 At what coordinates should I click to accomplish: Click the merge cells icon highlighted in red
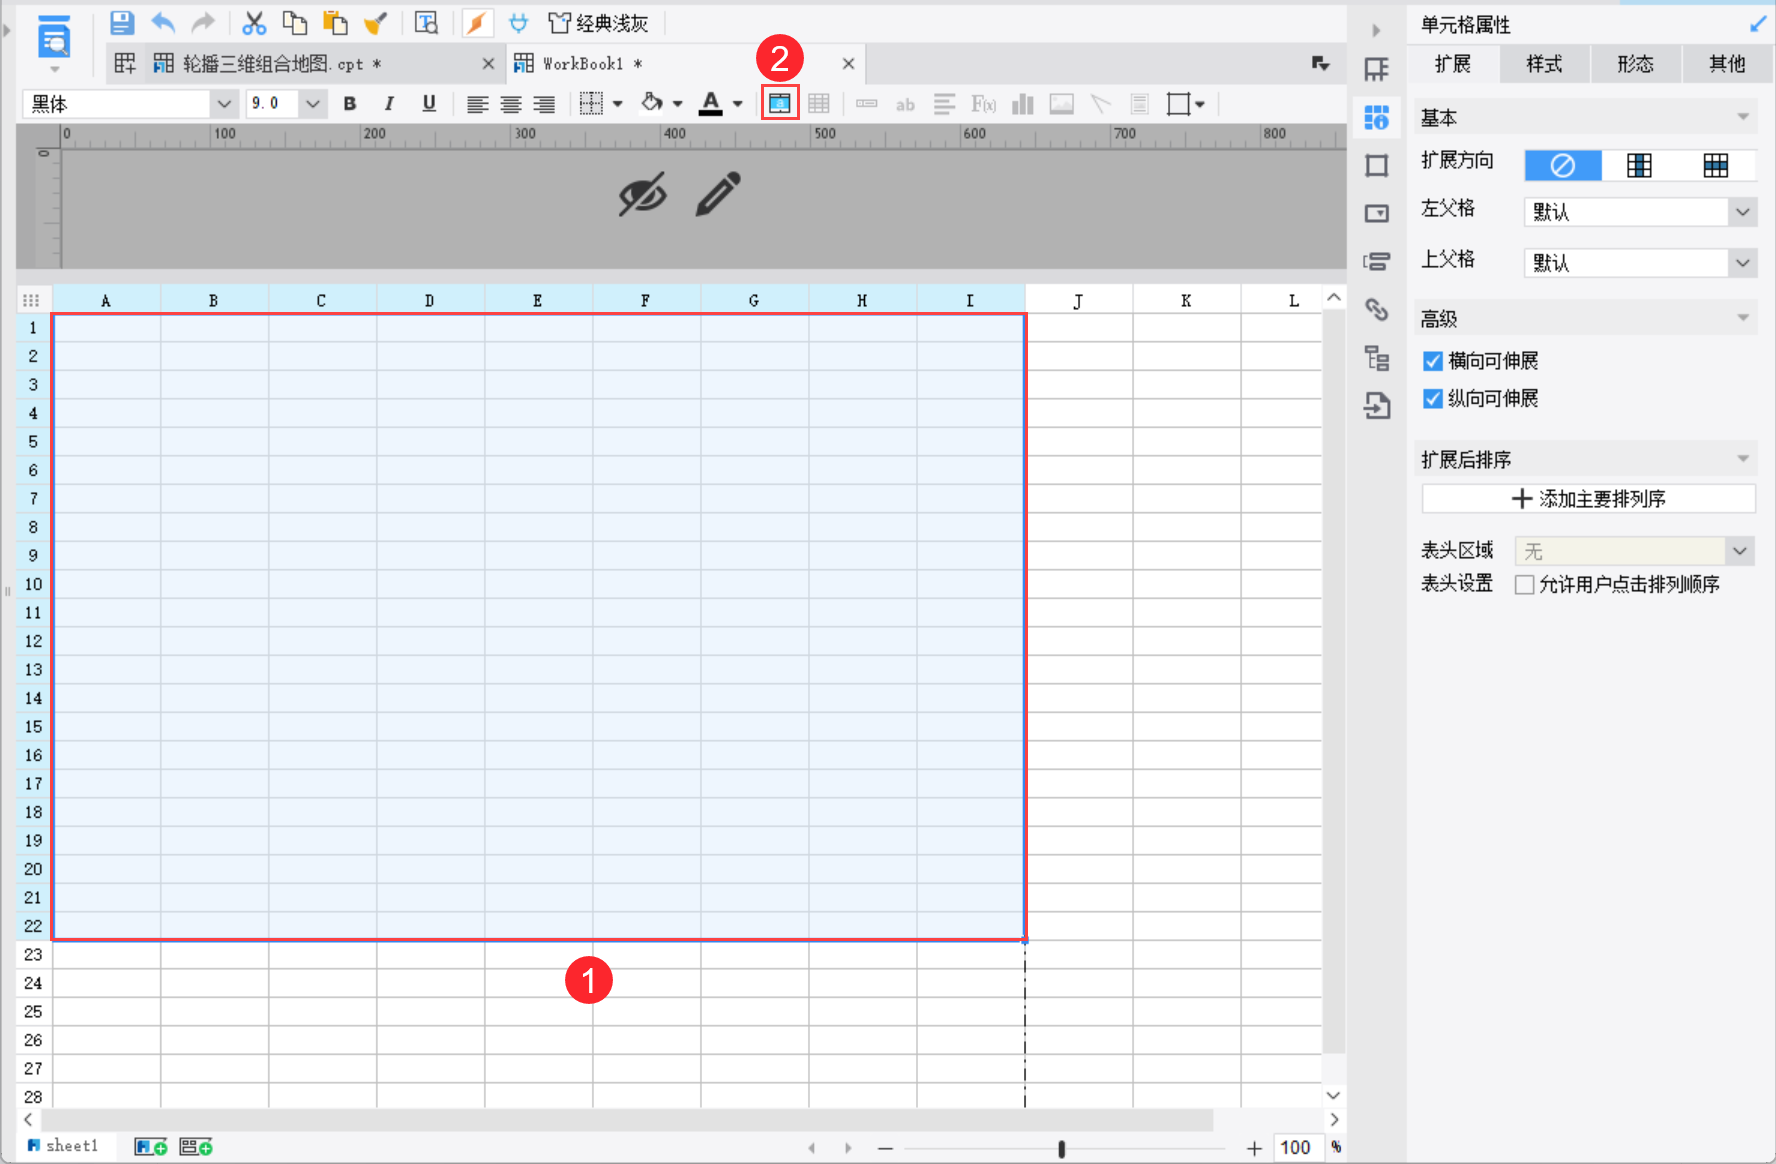[x=779, y=104]
